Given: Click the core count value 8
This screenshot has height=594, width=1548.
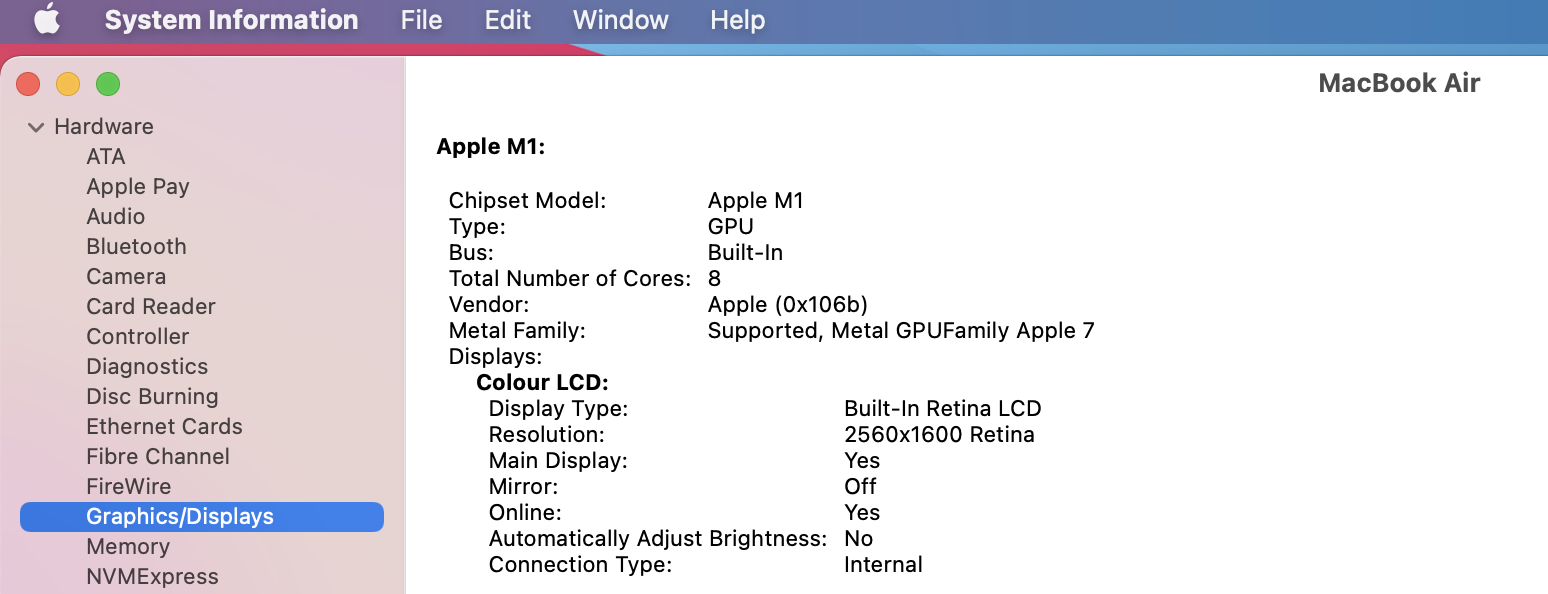Looking at the screenshot, I should click(714, 278).
